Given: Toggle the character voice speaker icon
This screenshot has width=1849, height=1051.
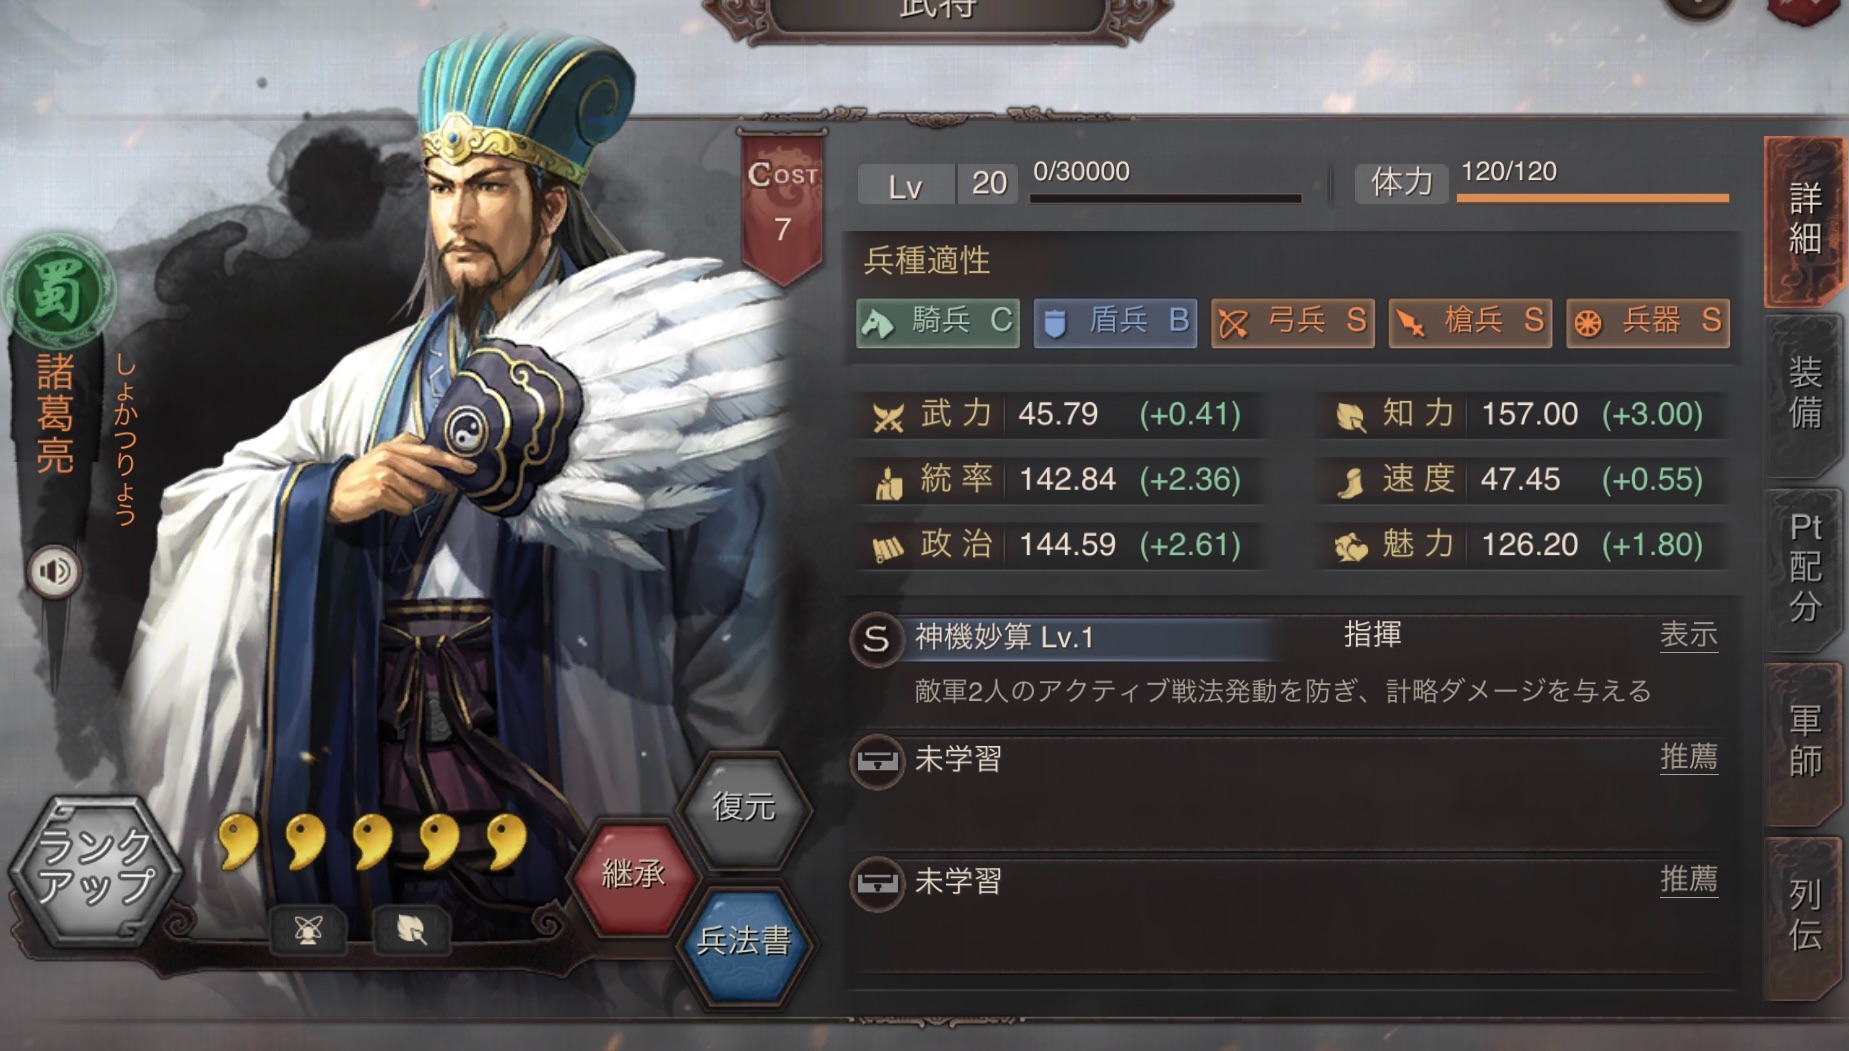Looking at the screenshot, I should pyautogui.click(x=54, y=571).
